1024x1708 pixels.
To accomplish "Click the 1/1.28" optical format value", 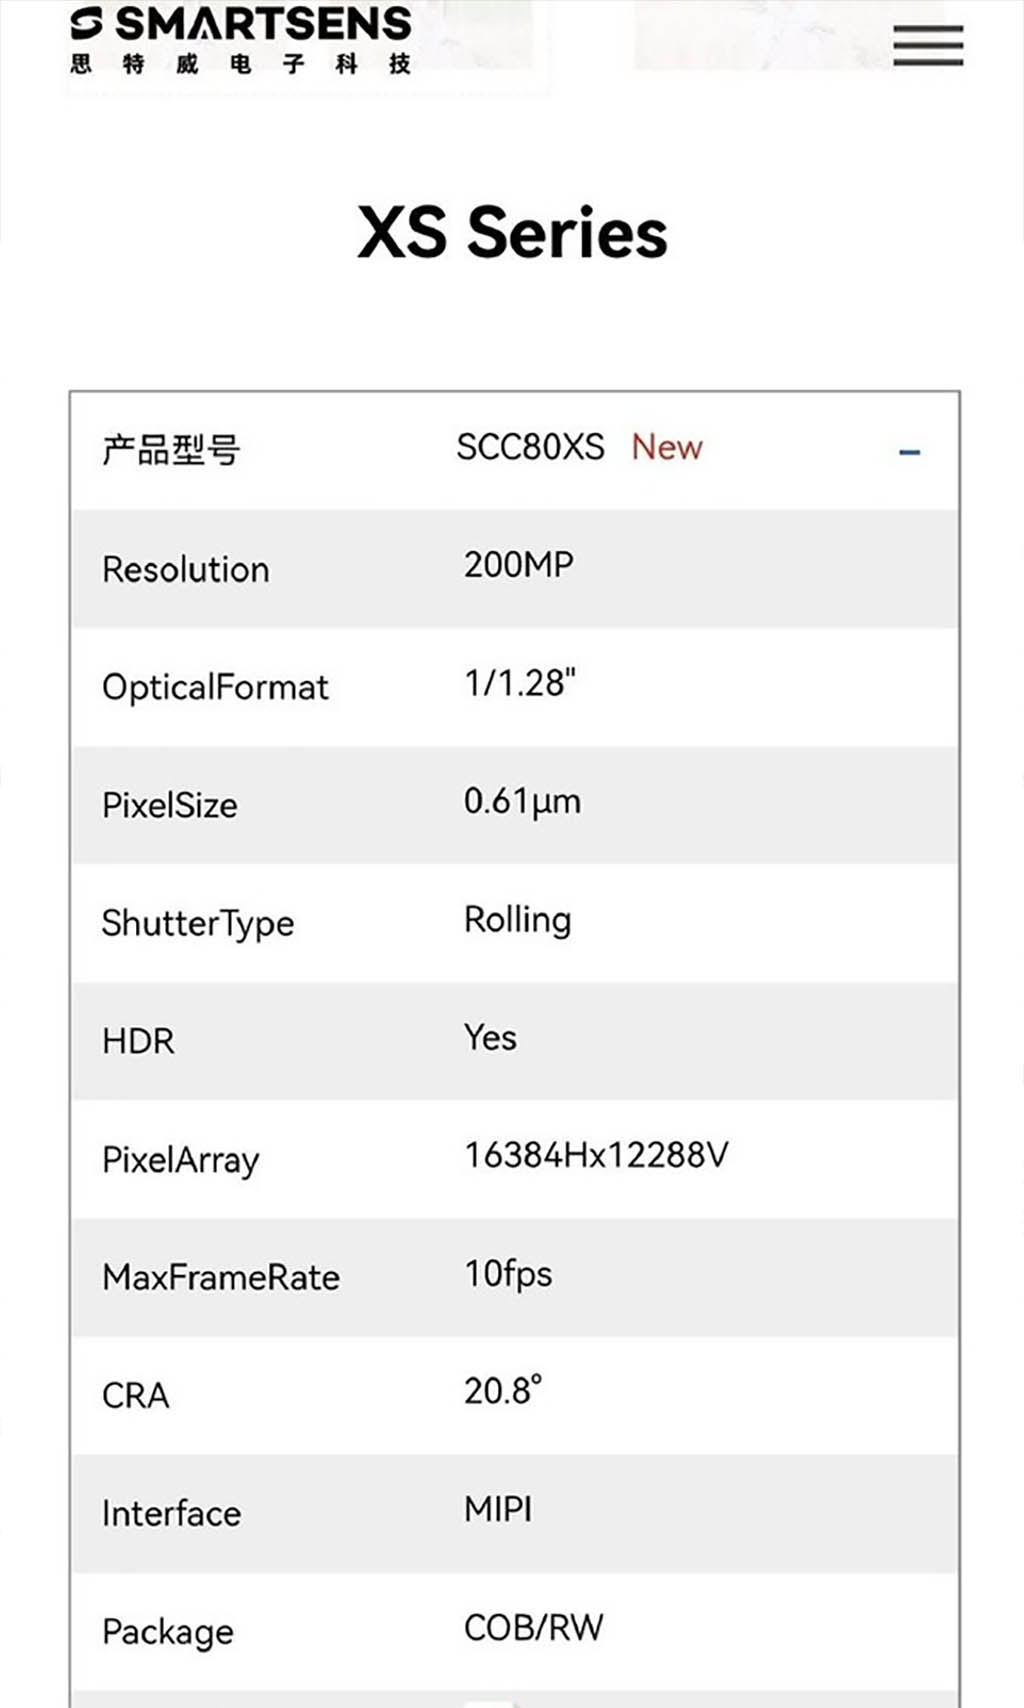I will 520,683.
